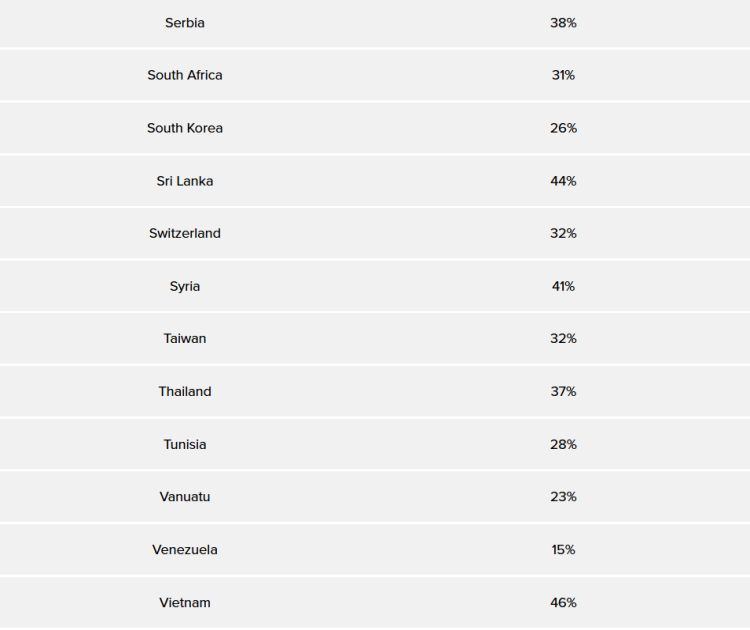Viewport: 750px width, 630px height.
Task: Click the 38% value for Serbia
Action: [563, 22]
